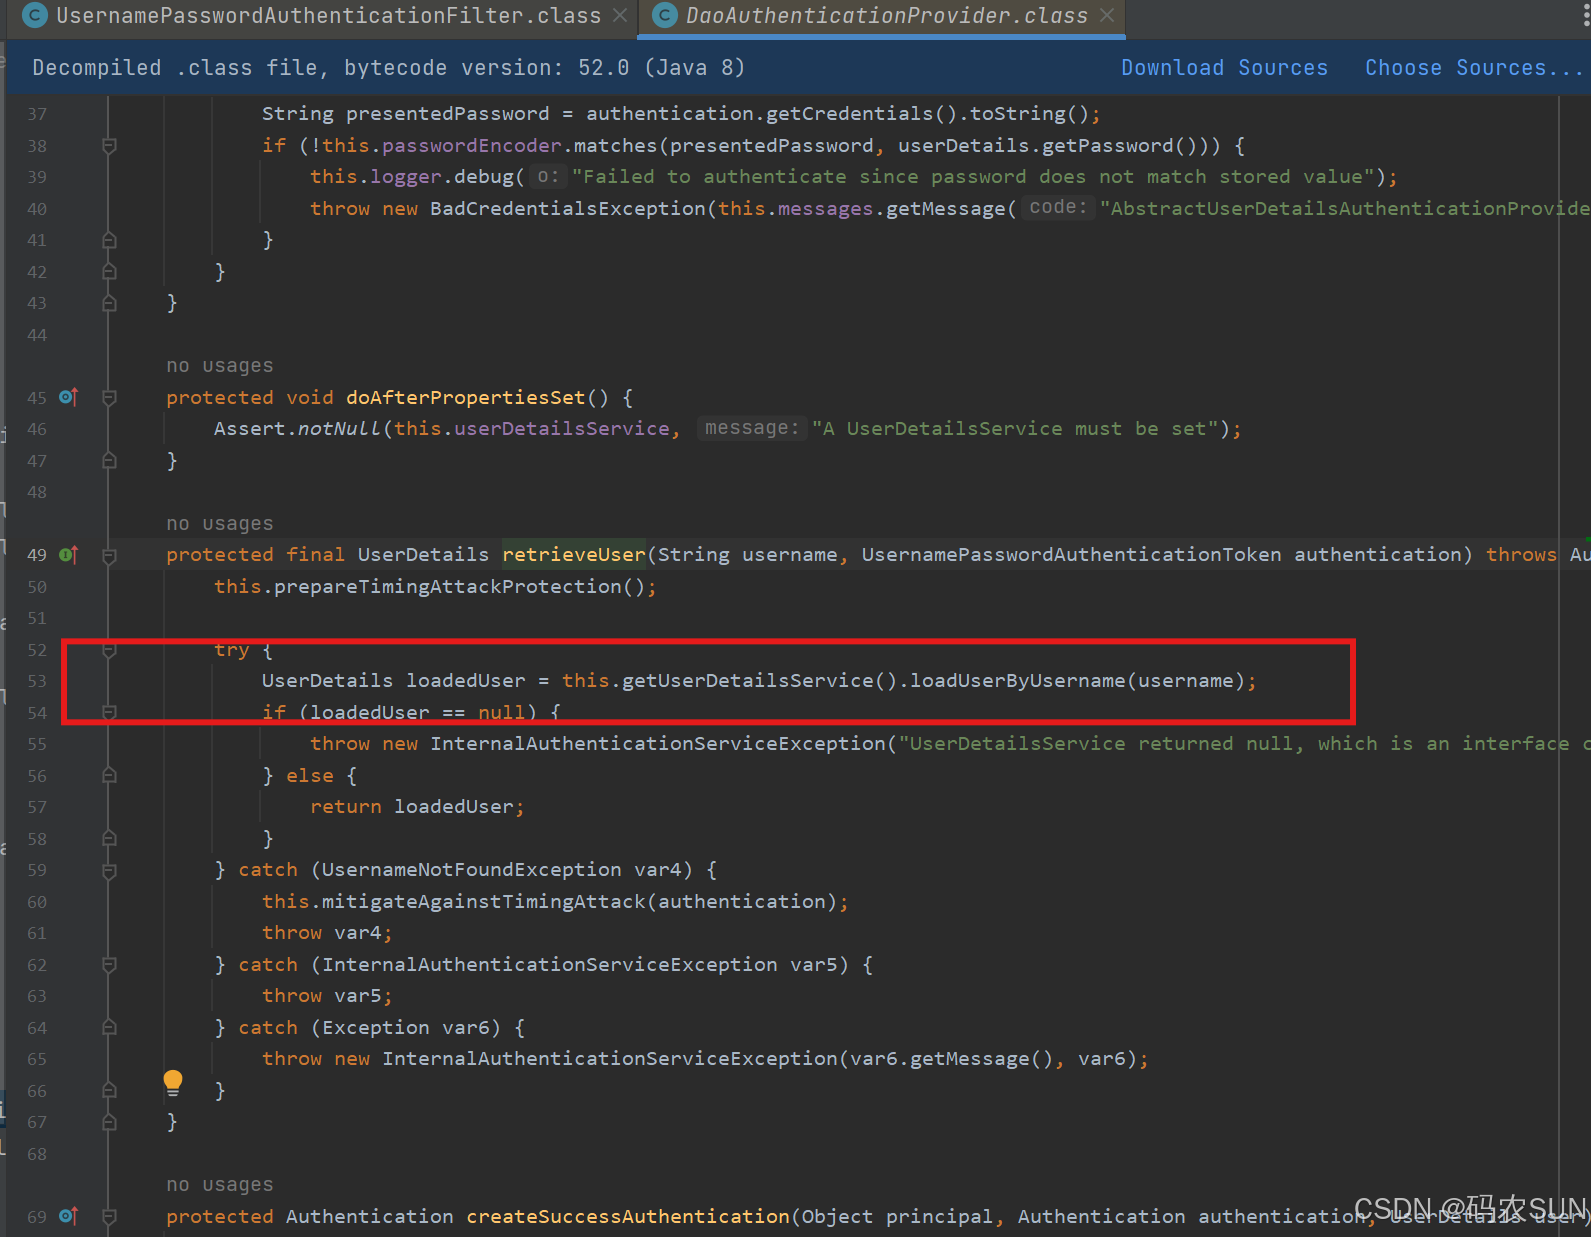The width and height of the screenshot is (1591, 1237).
Task: Click the presentedPassword variable on line 37
Action: pos(448,114)
